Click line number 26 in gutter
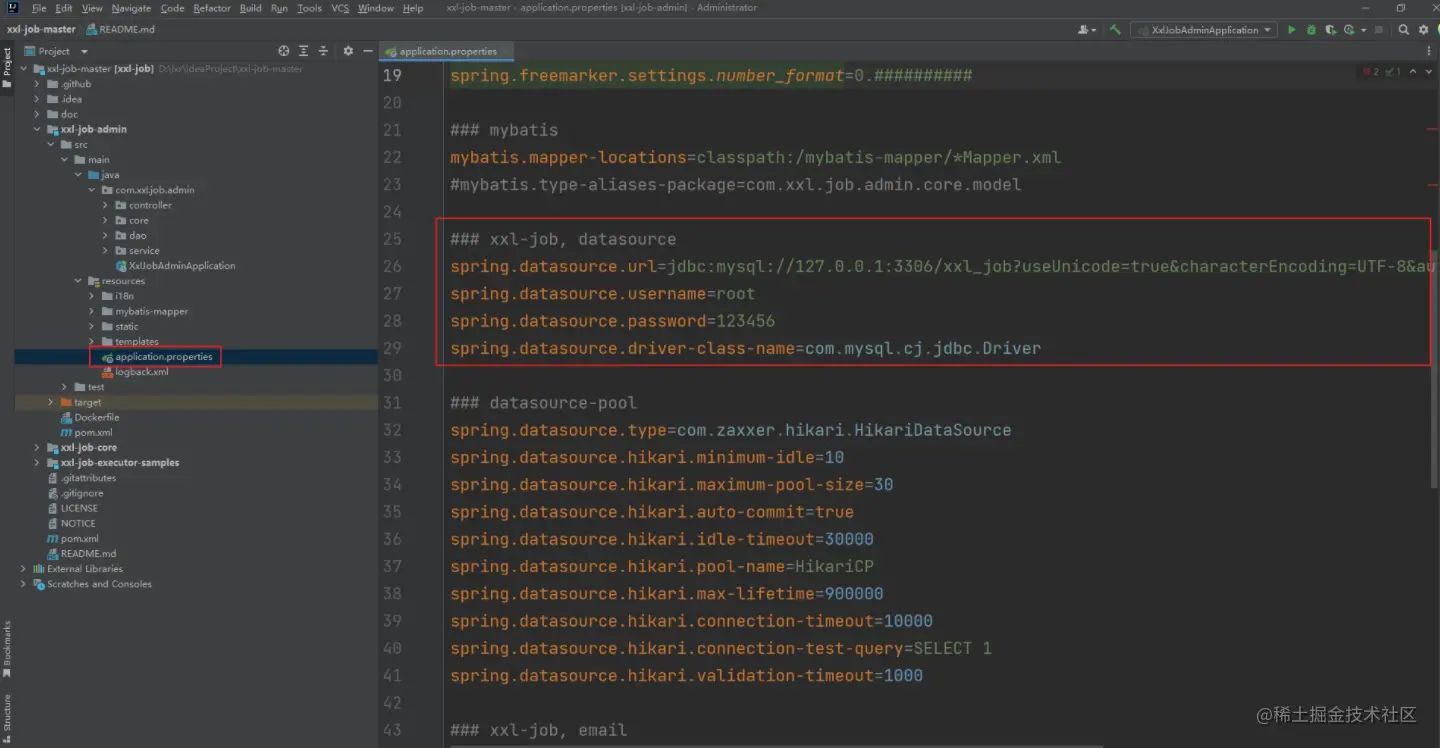 tap(392, 266)
